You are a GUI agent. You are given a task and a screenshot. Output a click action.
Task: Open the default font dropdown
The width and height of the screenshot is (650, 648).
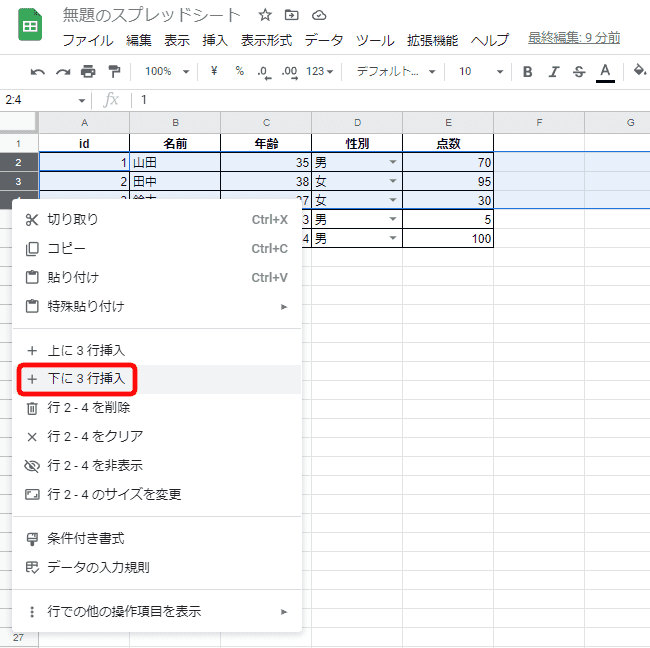point(395,71)
